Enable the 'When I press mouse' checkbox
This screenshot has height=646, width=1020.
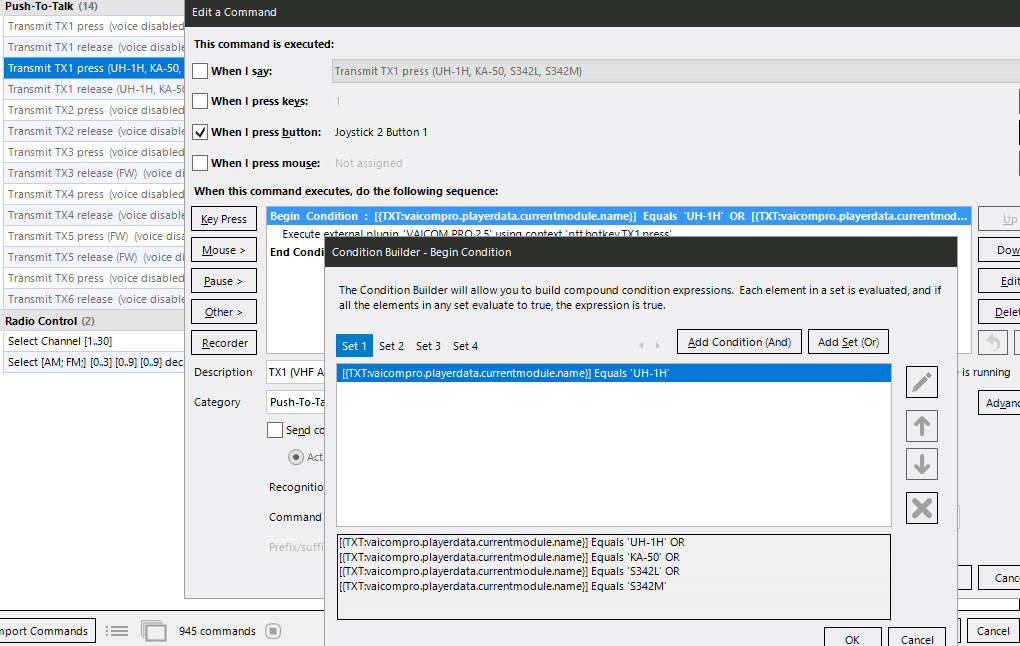(x=200, y=163)
